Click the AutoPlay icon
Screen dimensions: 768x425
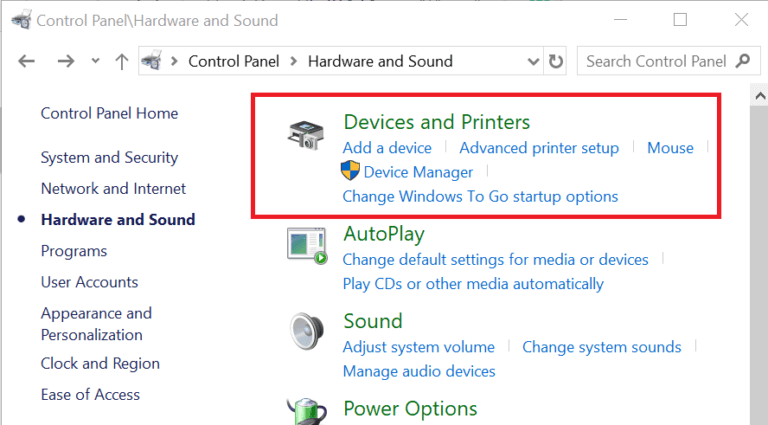pos(307,246)
